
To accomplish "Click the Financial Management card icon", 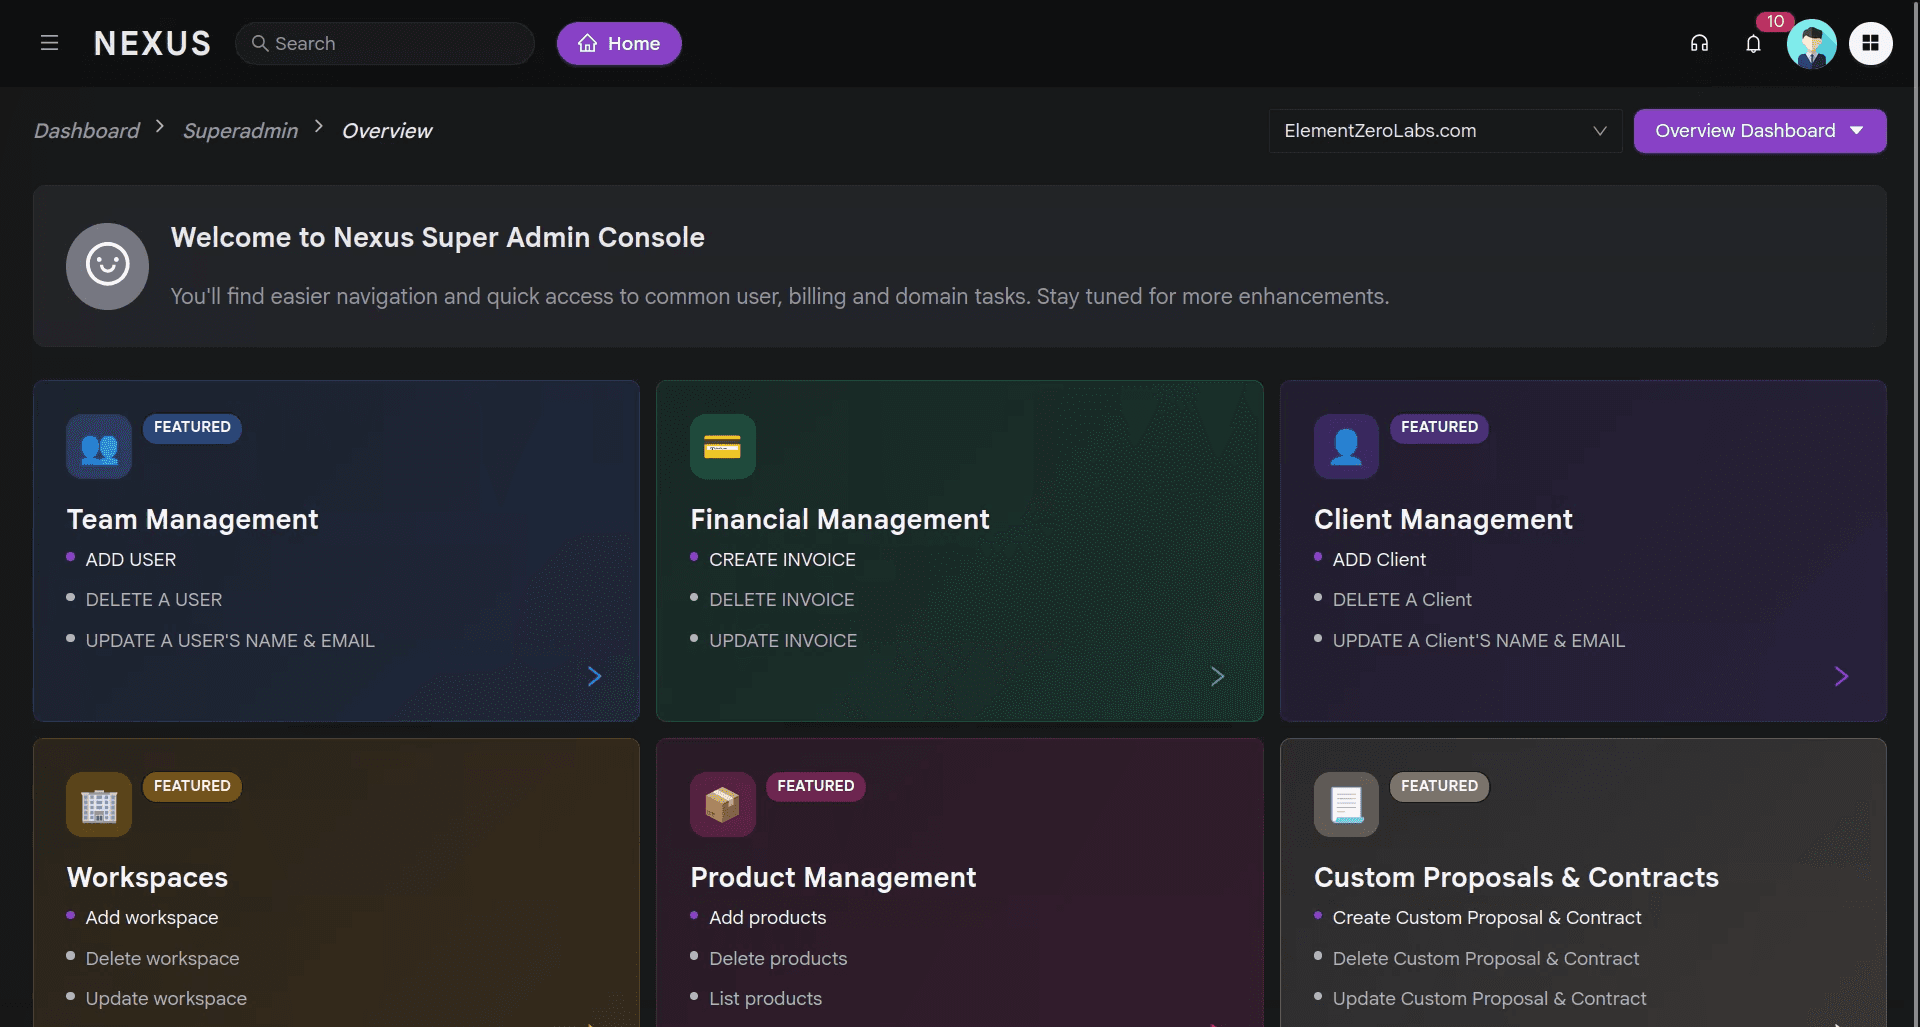I will pyautogui.click(x=722, y=446).
